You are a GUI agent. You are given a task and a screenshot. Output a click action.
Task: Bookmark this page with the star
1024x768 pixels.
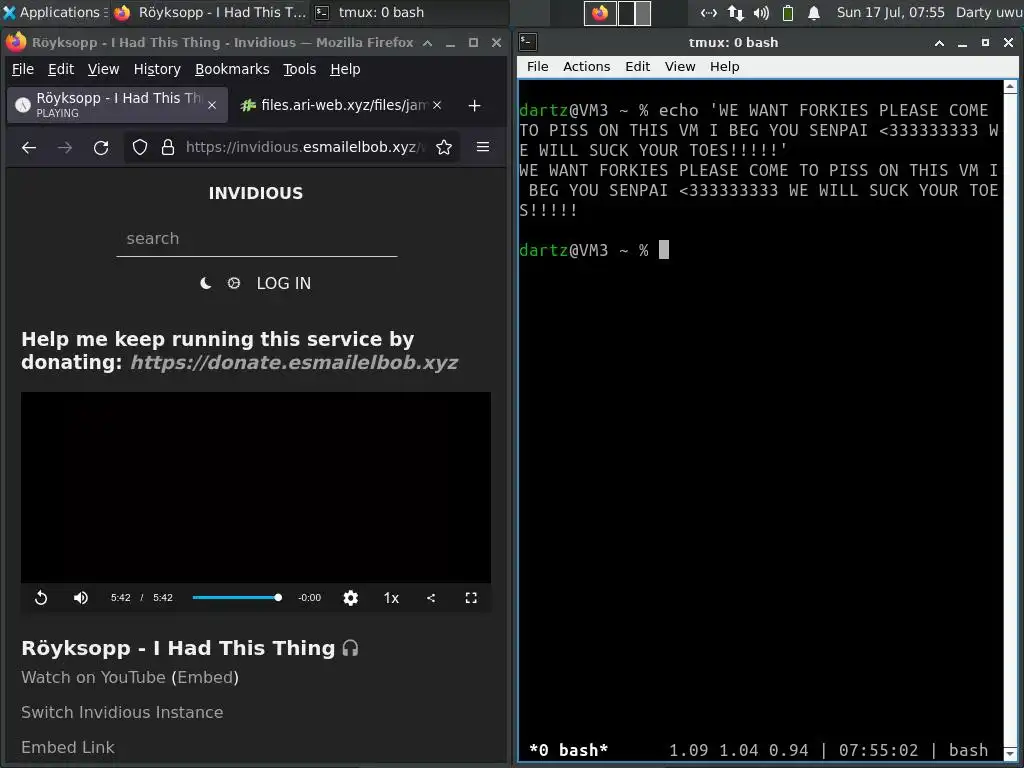[x=444, y=148]
